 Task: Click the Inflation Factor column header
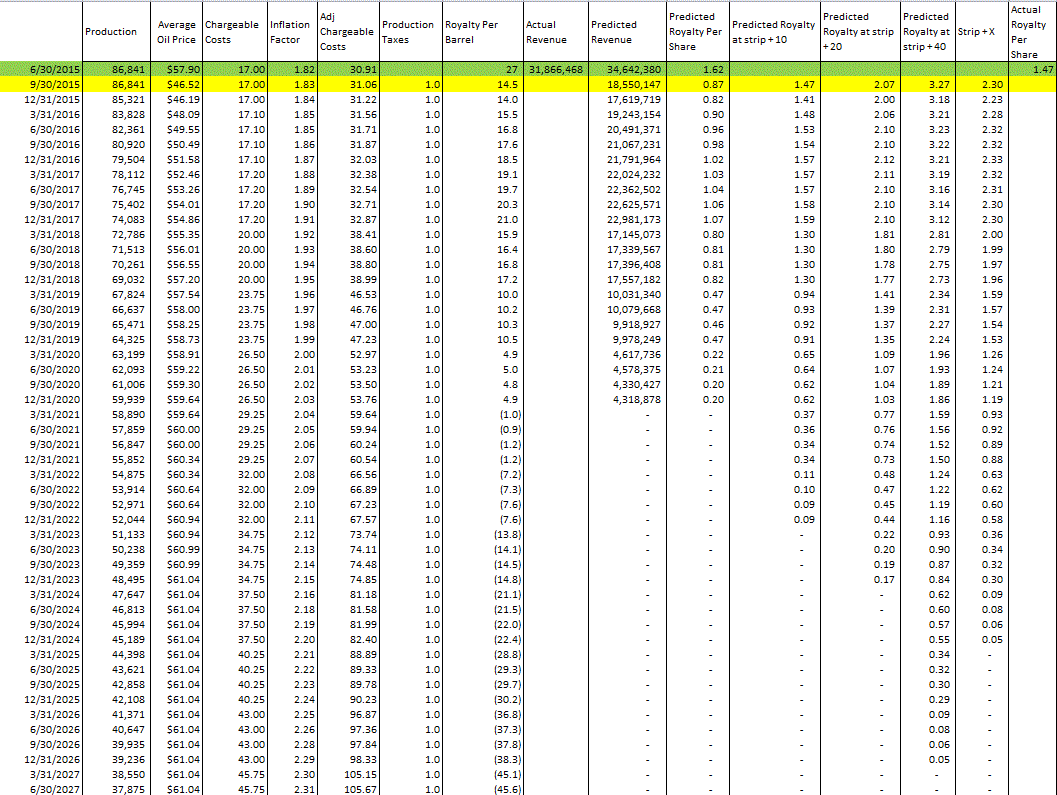tap(290, 30)
